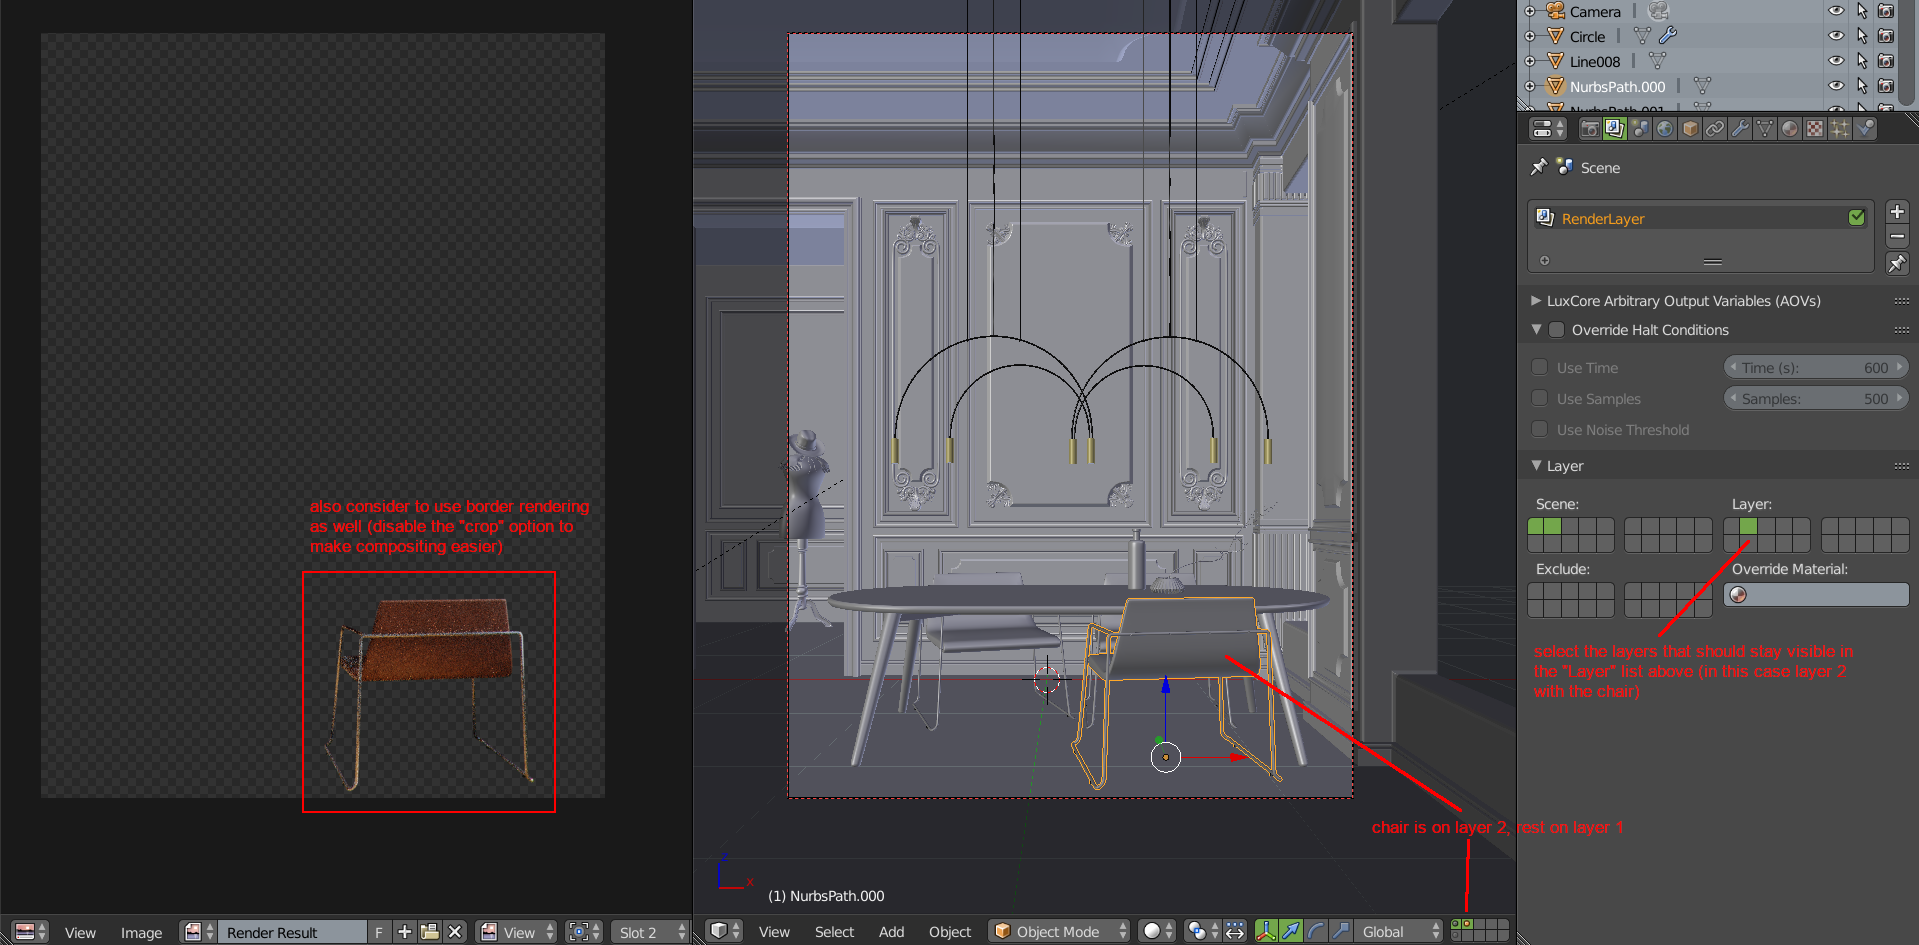1919x945 pixels.
Task: Open the Render properties tab
Action: (x=1589, y=128)
